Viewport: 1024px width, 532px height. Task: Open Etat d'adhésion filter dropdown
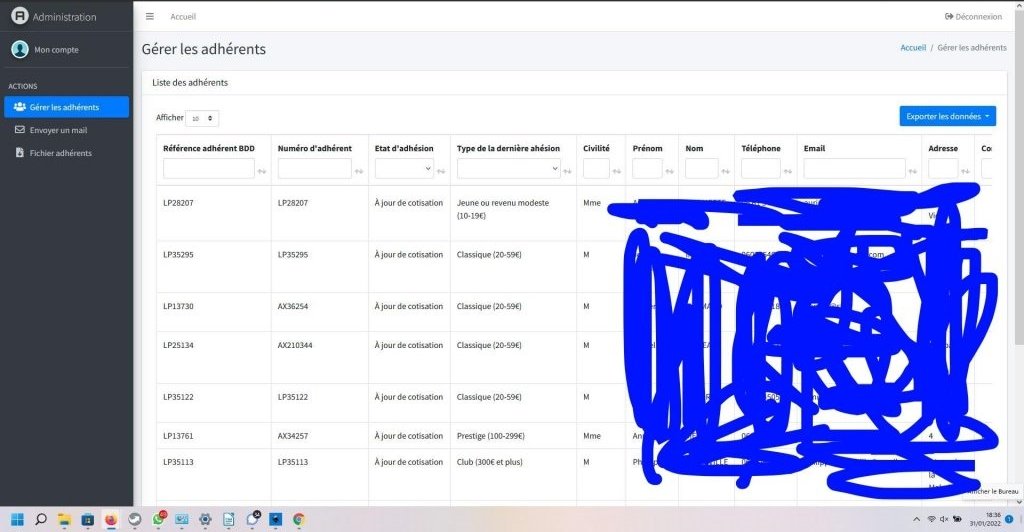click(404, 169)
